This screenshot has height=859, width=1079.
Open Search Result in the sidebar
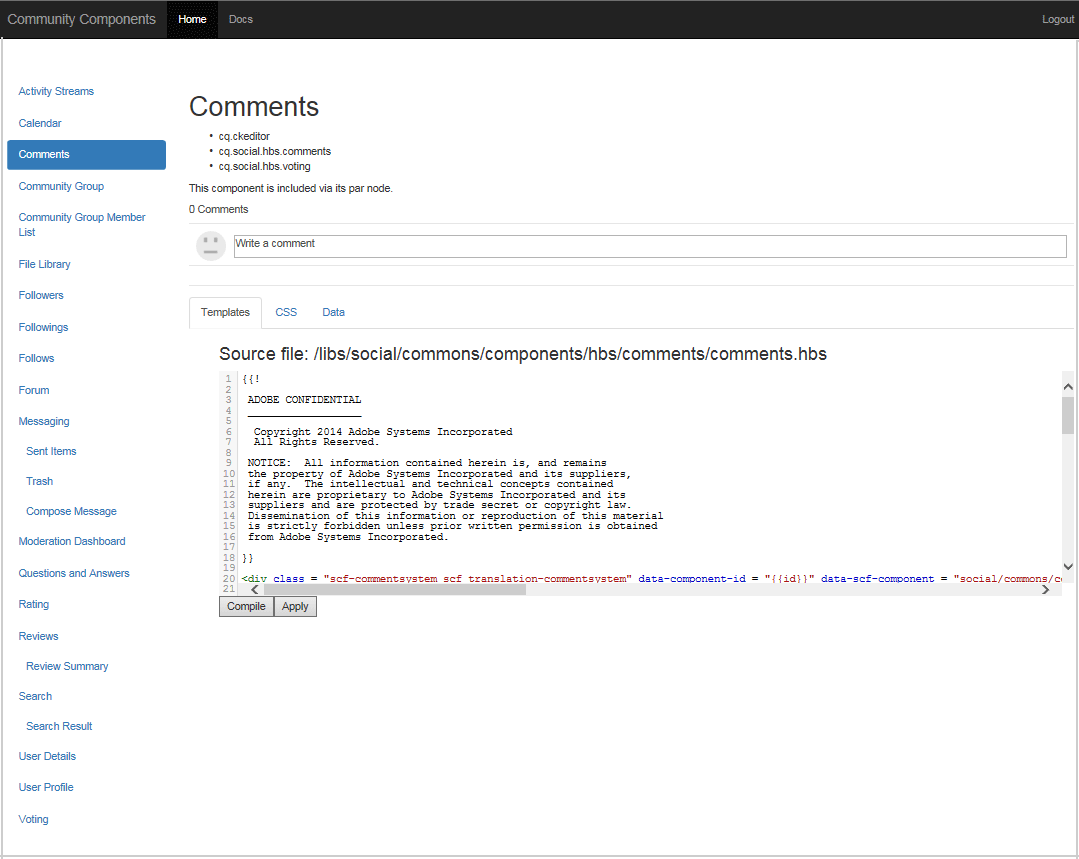point(59,726)
